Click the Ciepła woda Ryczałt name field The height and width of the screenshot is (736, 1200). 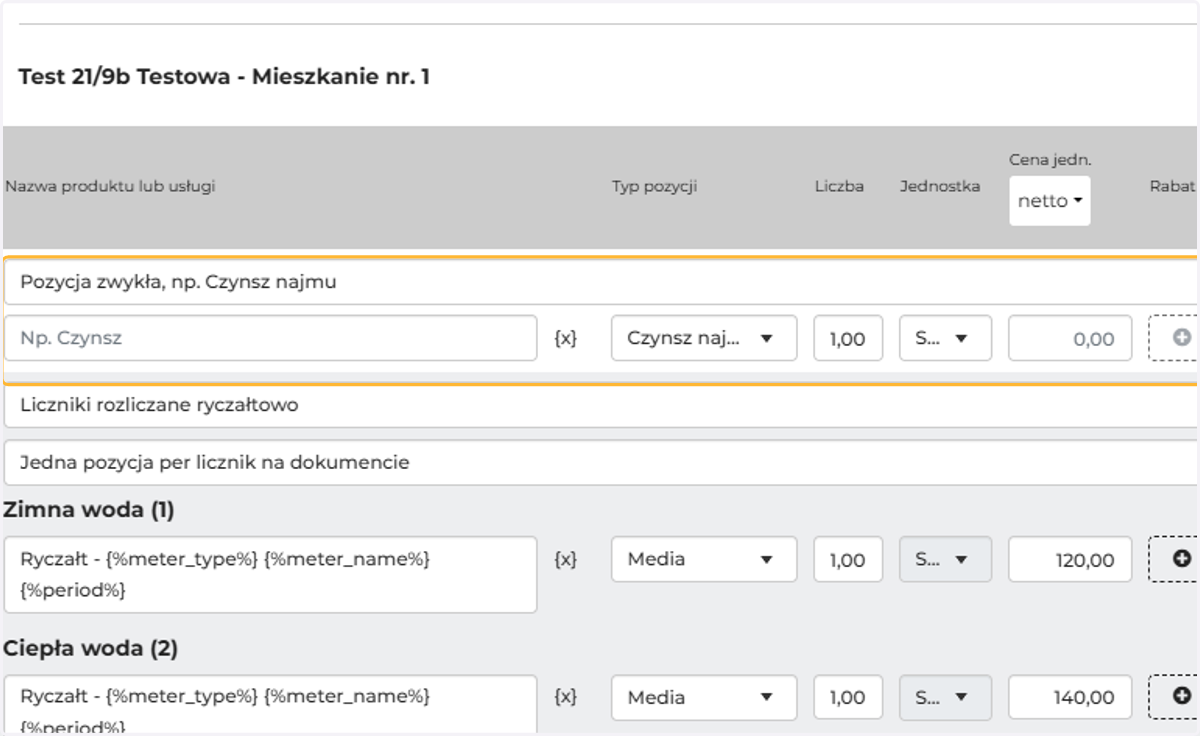(270, 705)
